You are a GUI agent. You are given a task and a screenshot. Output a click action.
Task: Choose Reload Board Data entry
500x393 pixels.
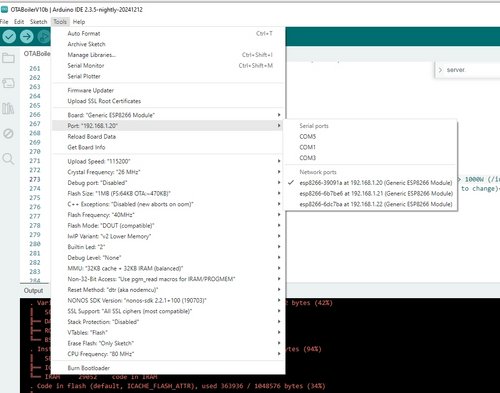click(168, 136)
